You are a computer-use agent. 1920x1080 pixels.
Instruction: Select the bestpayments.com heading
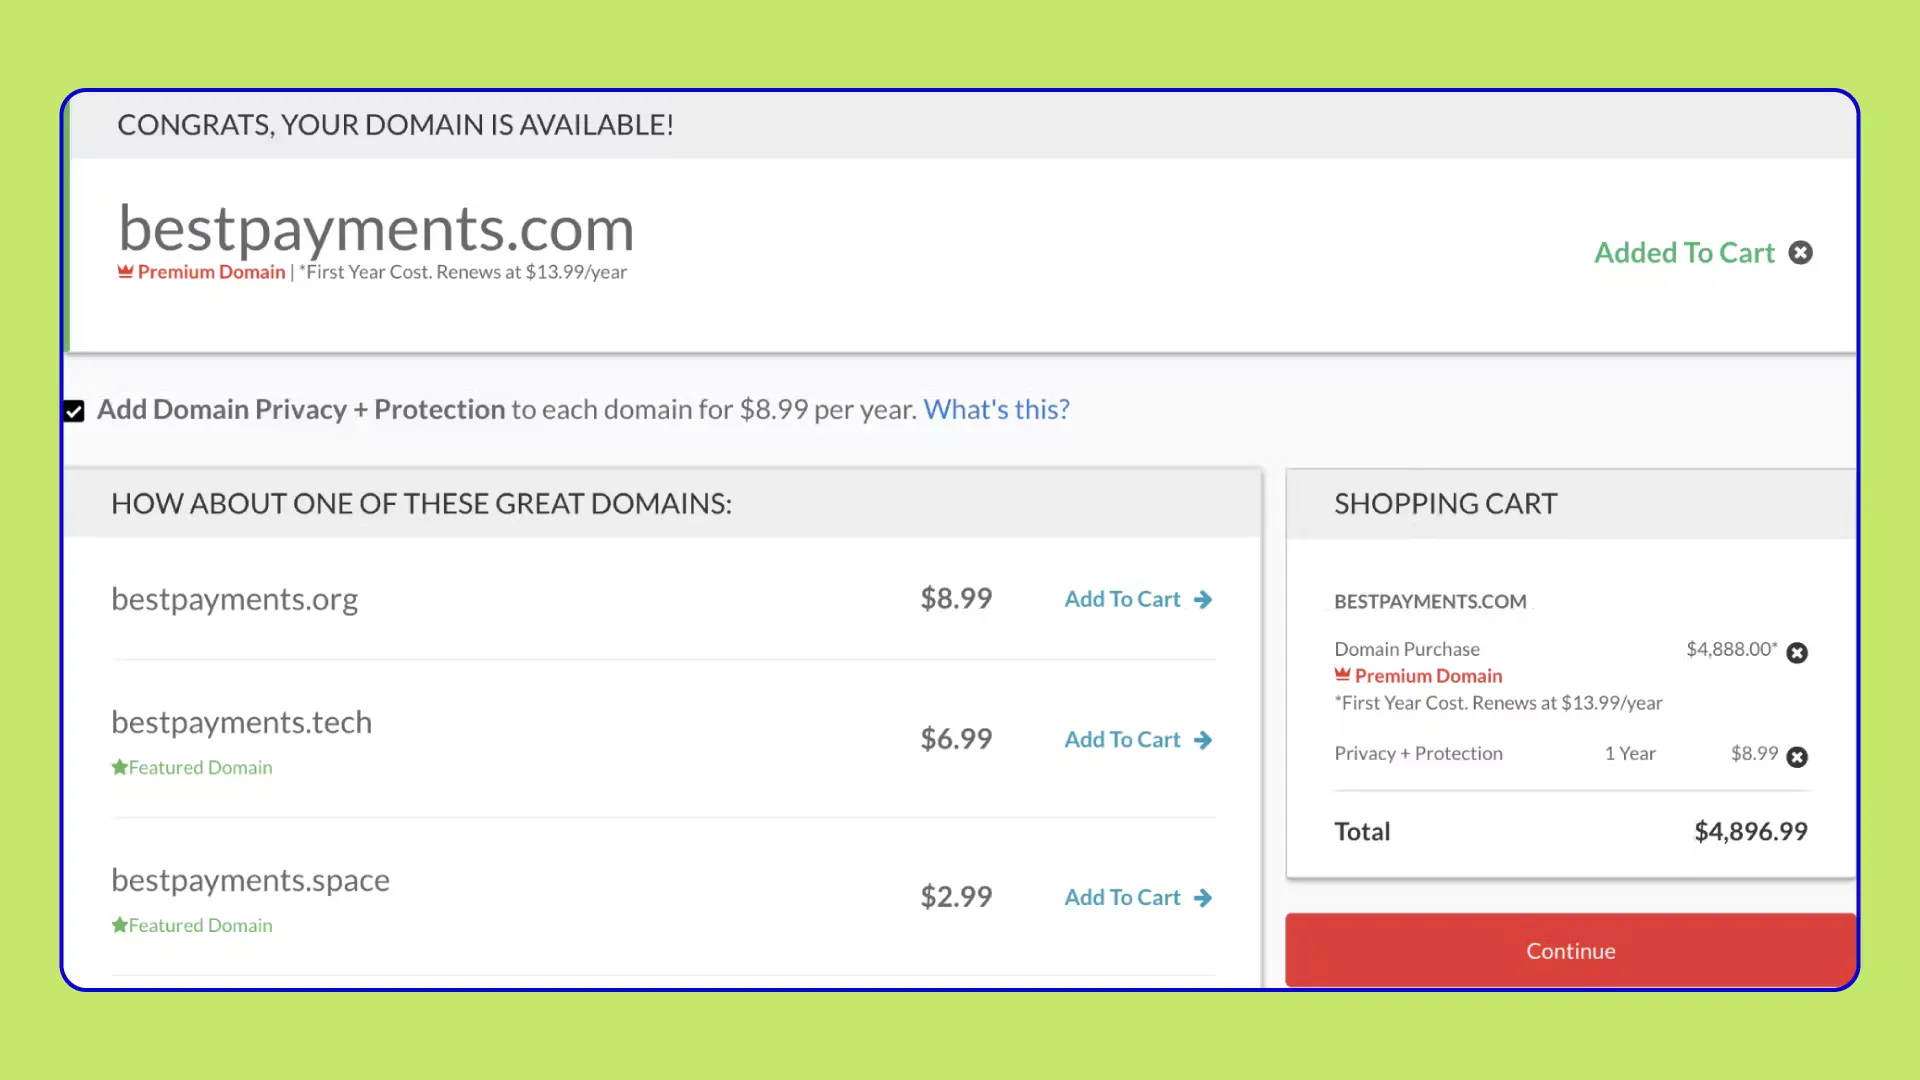click(x=376, y=228)
